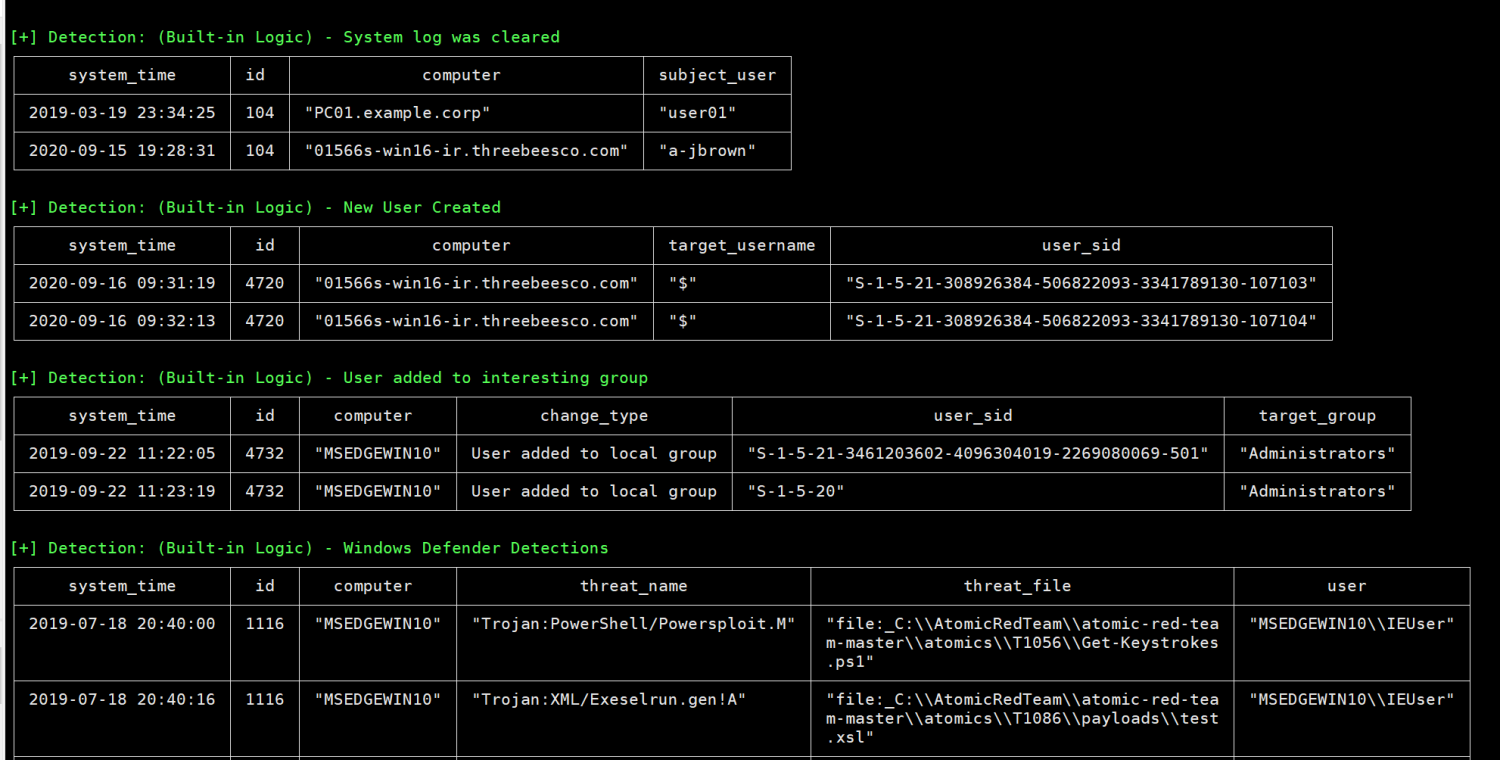Click timestamp 2020-09-15 19:28:31
This screenshot has width=1500, height=760.
(122, 151)
